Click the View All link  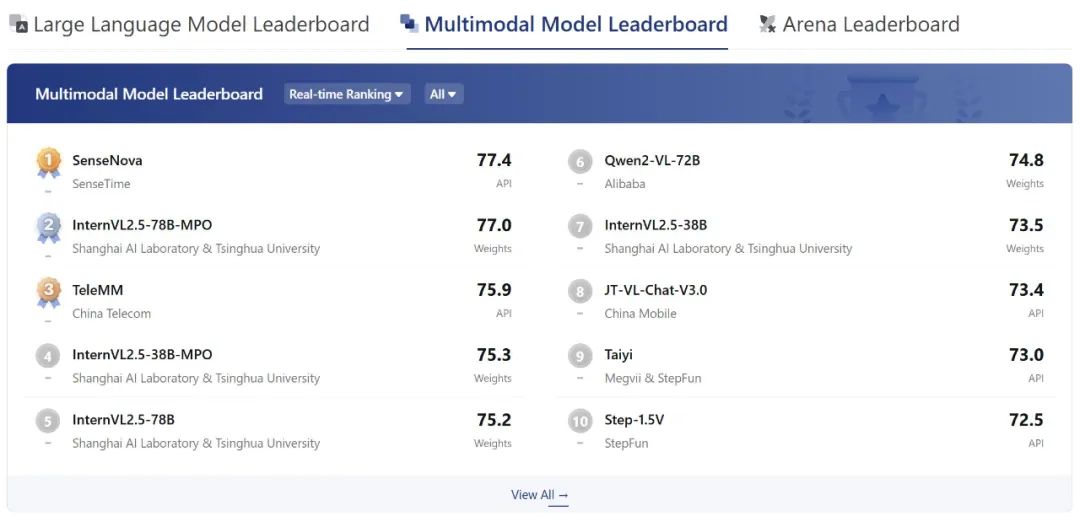click(x=539, y=495)
